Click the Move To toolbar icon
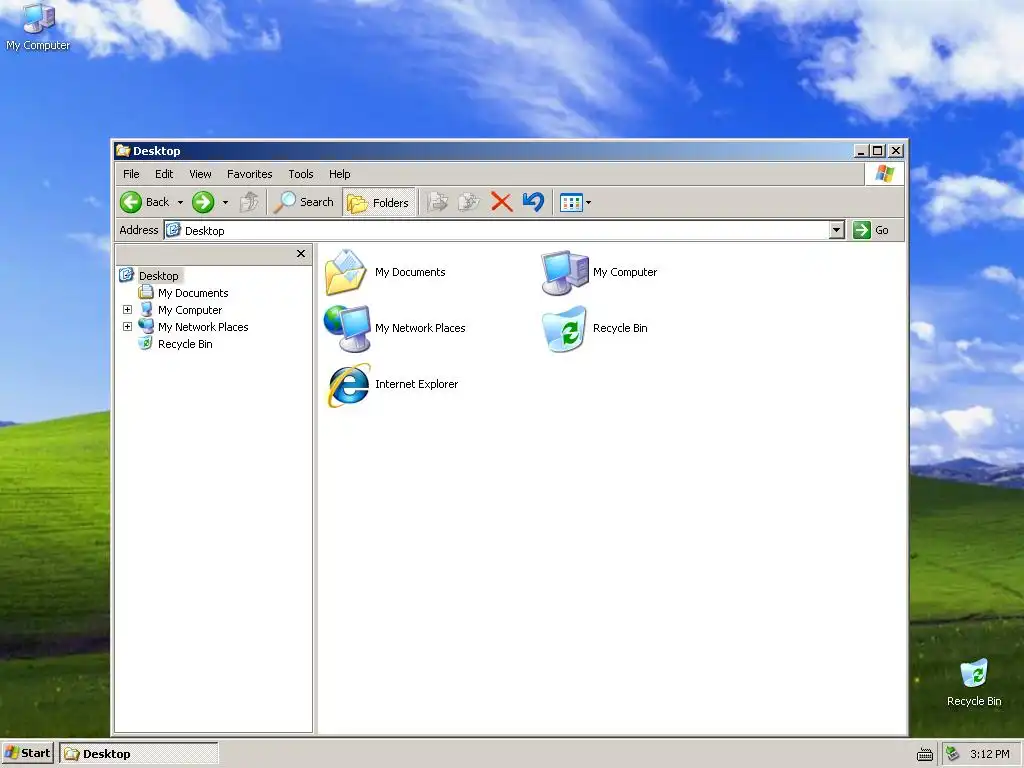Viewport: 1024px width, 768px height. [438, 202]
